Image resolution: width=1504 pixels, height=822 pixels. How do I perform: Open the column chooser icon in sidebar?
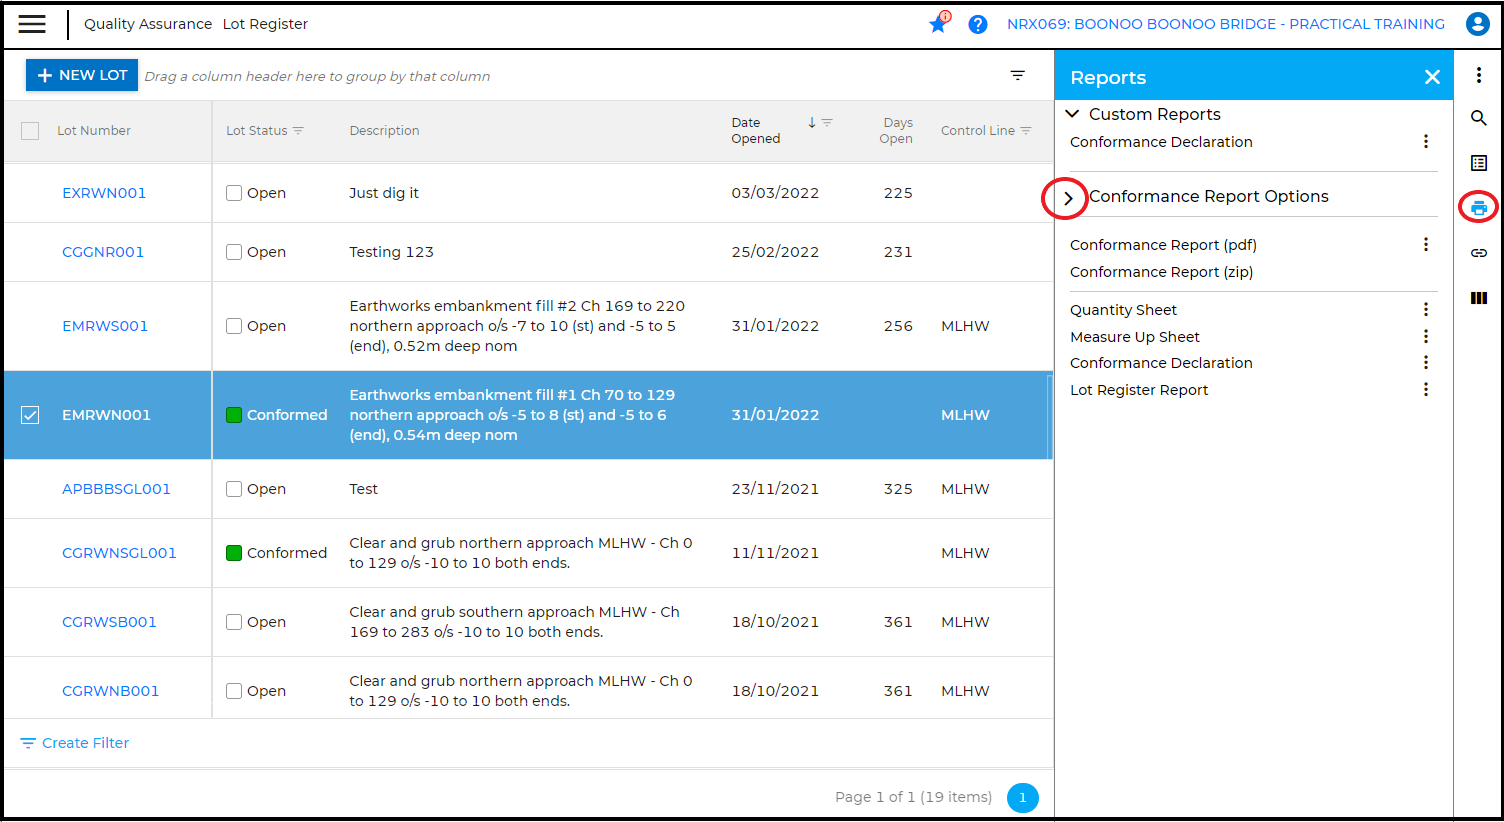pos(1478,298)
